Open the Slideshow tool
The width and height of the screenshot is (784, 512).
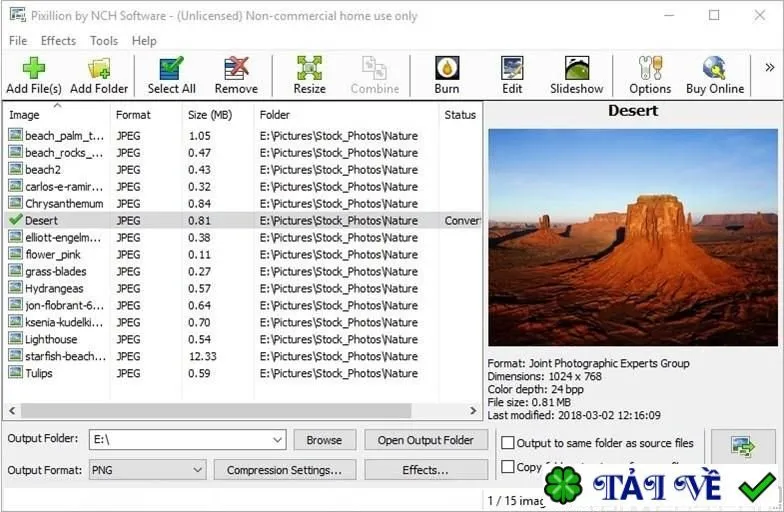coord(576,68)
